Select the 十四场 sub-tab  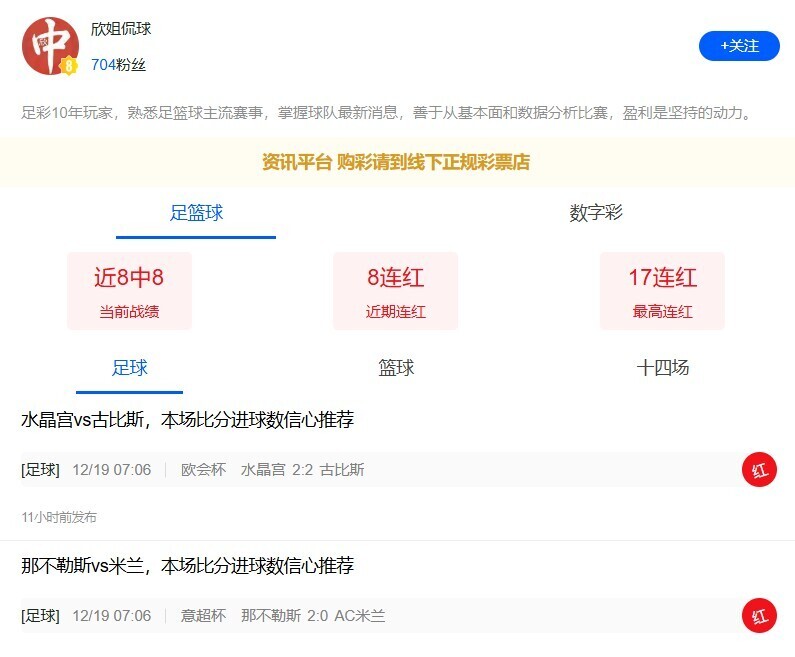click(662, 368)
